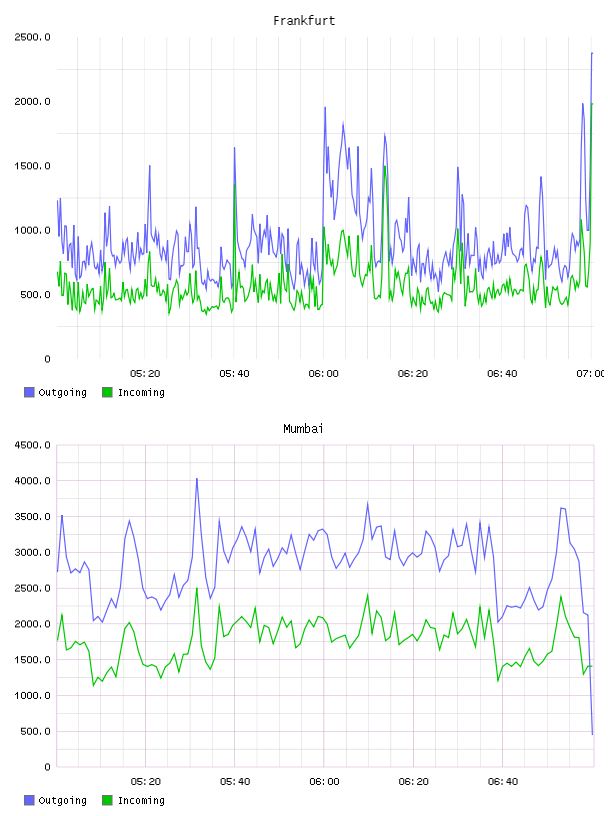
Task: Click the 4000.0 y-axis label in Mumbai chart
Action: tap(33, 481)
